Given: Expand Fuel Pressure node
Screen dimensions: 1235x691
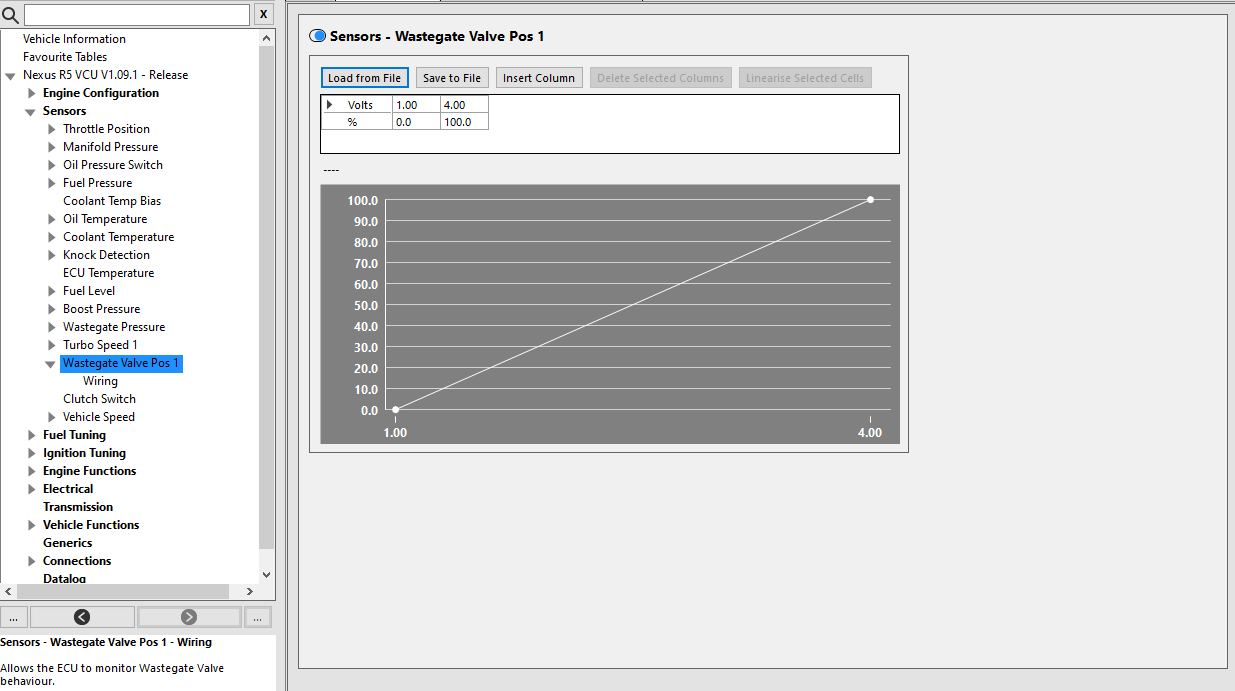Looking at the screenshot, I should [52, 183].
